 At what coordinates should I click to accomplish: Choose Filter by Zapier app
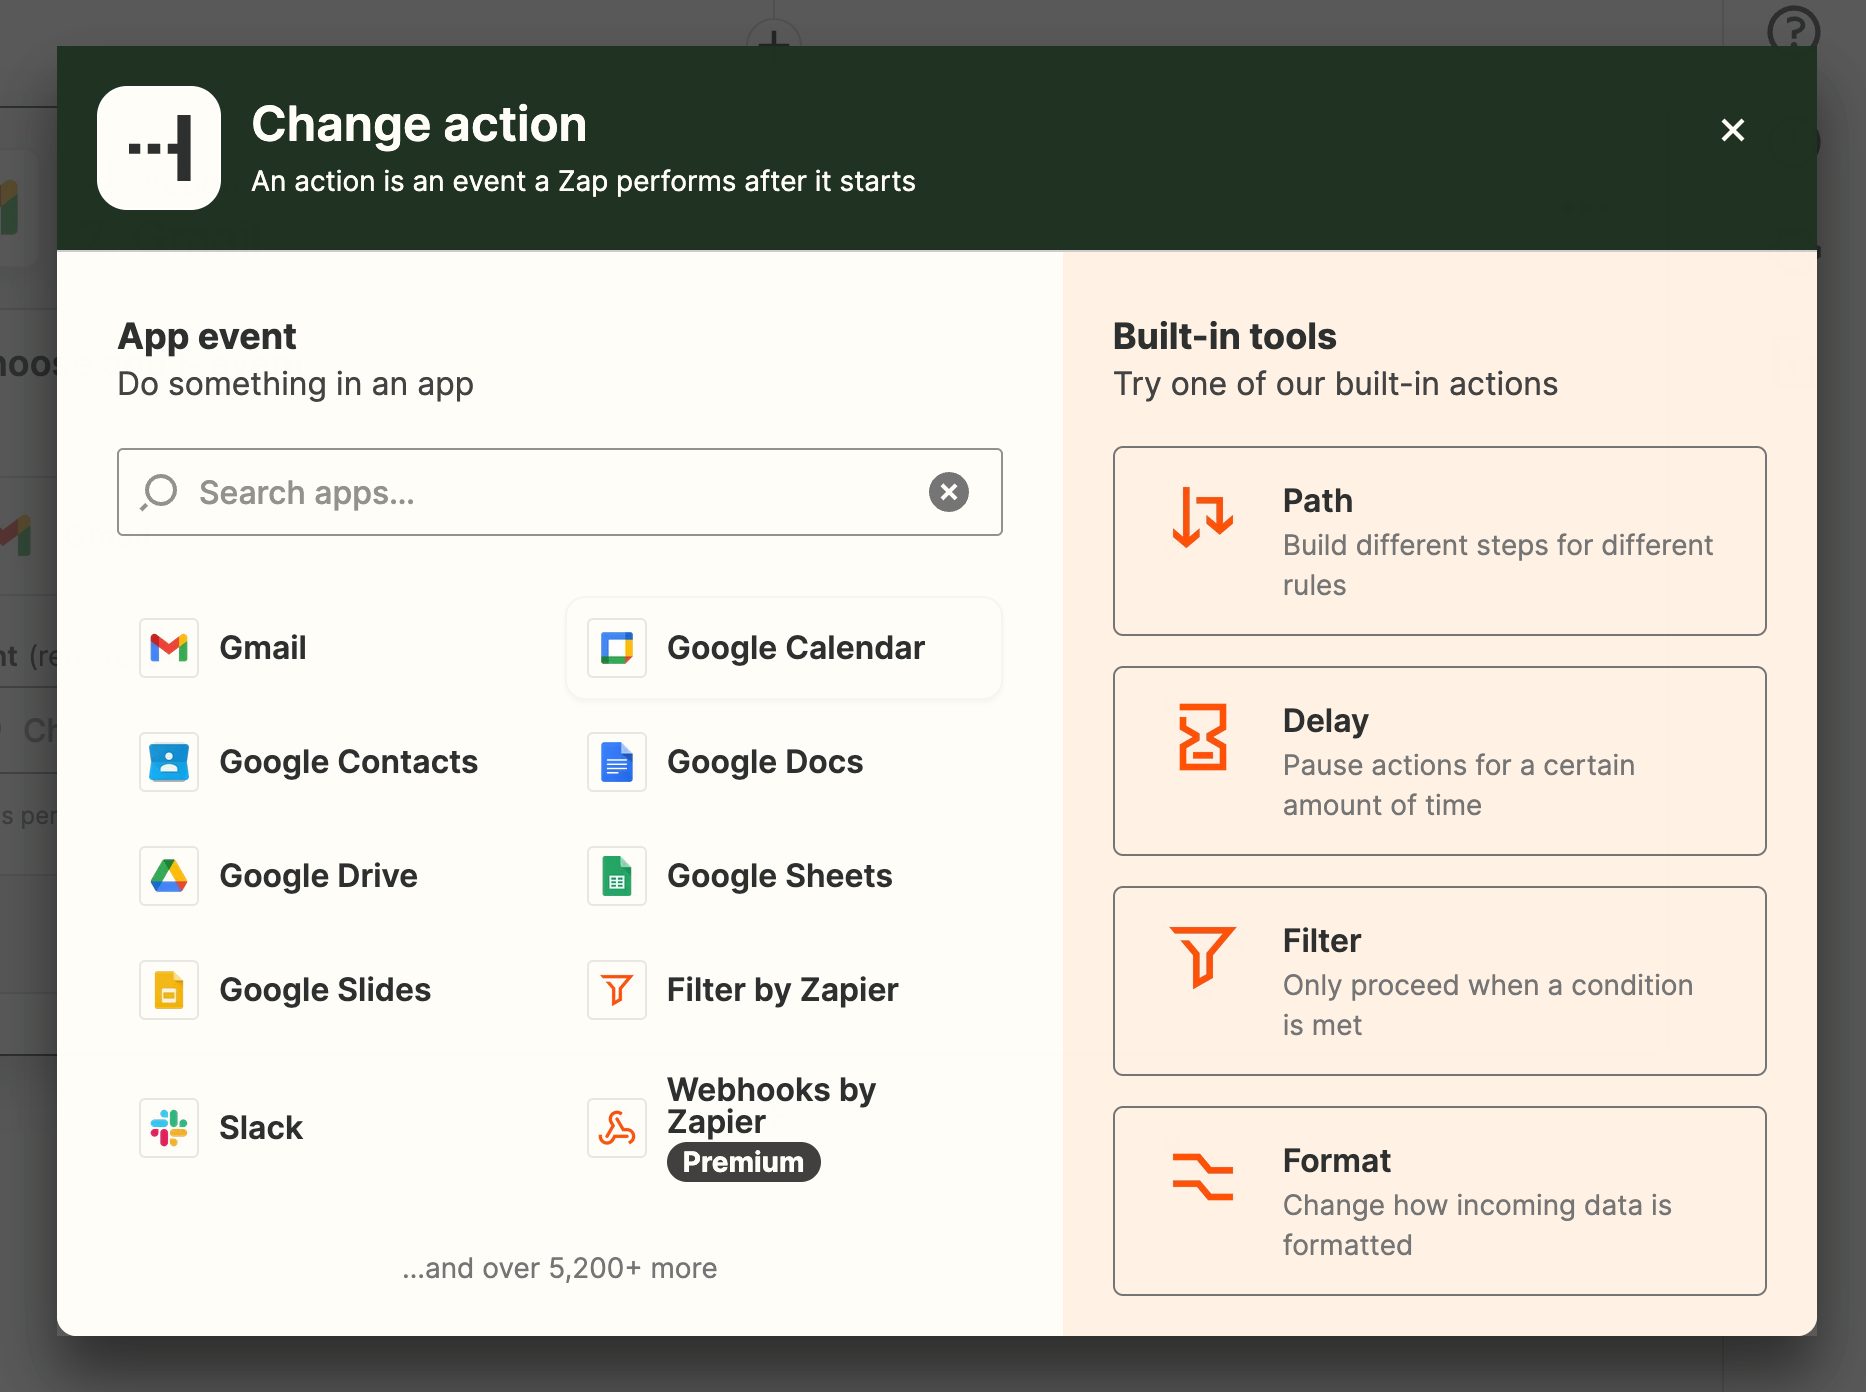coord(784,990)
